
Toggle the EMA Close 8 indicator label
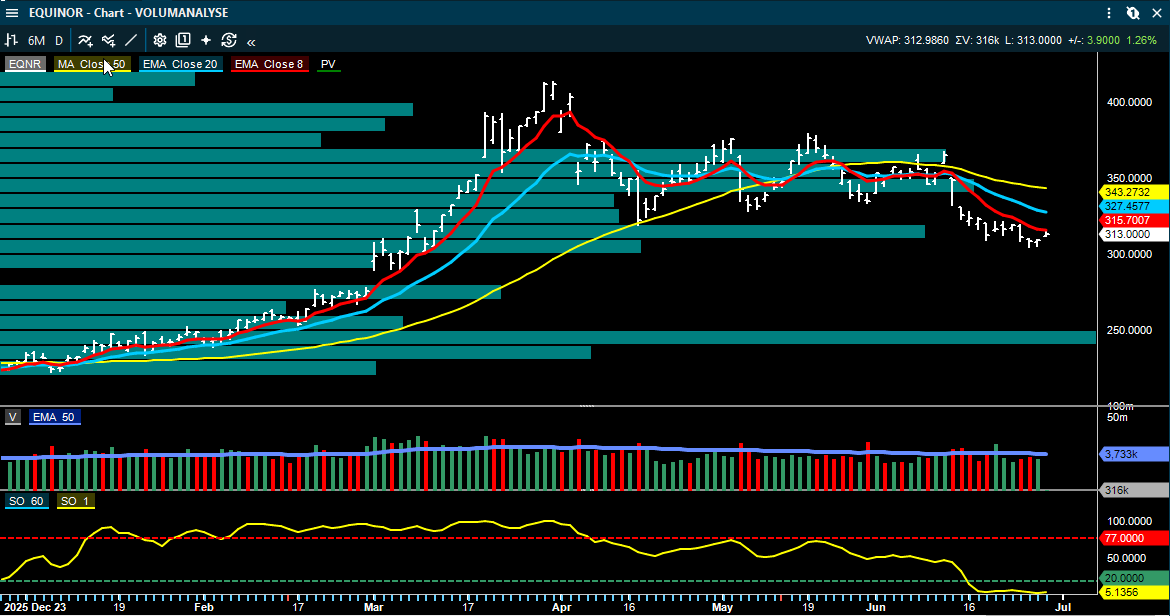pos(269,64)
